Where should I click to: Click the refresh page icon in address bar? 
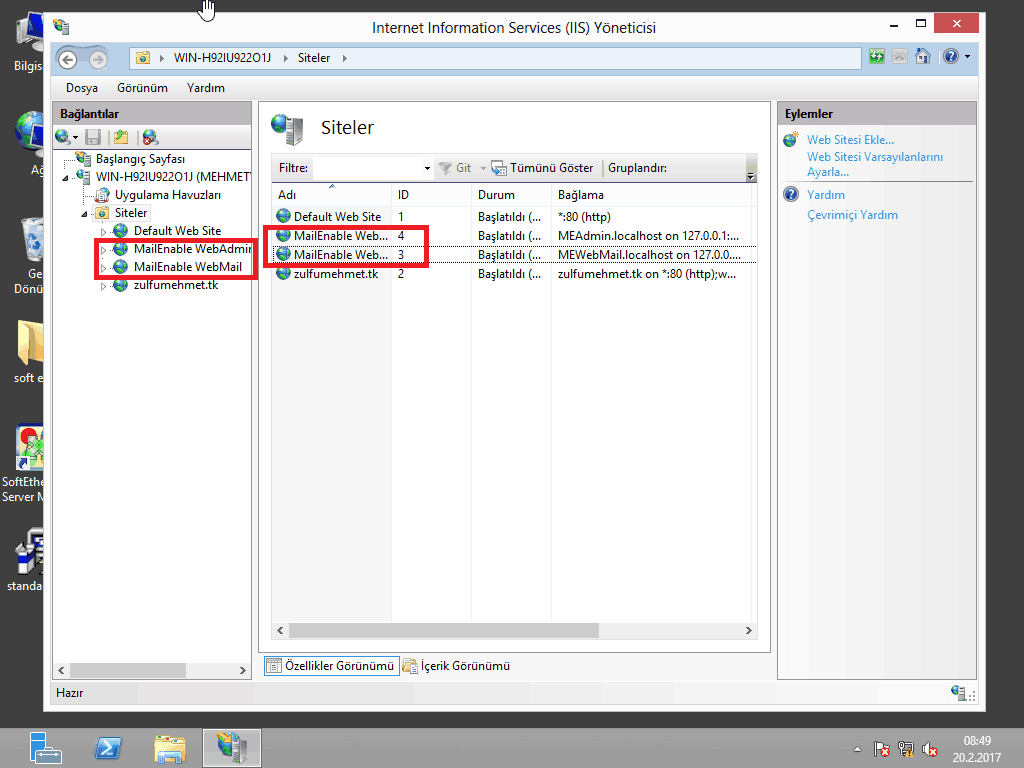pos(877,57)
